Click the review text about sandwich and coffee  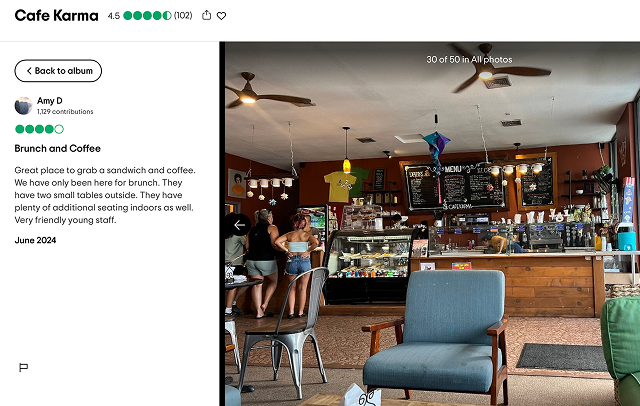(105, 195)
